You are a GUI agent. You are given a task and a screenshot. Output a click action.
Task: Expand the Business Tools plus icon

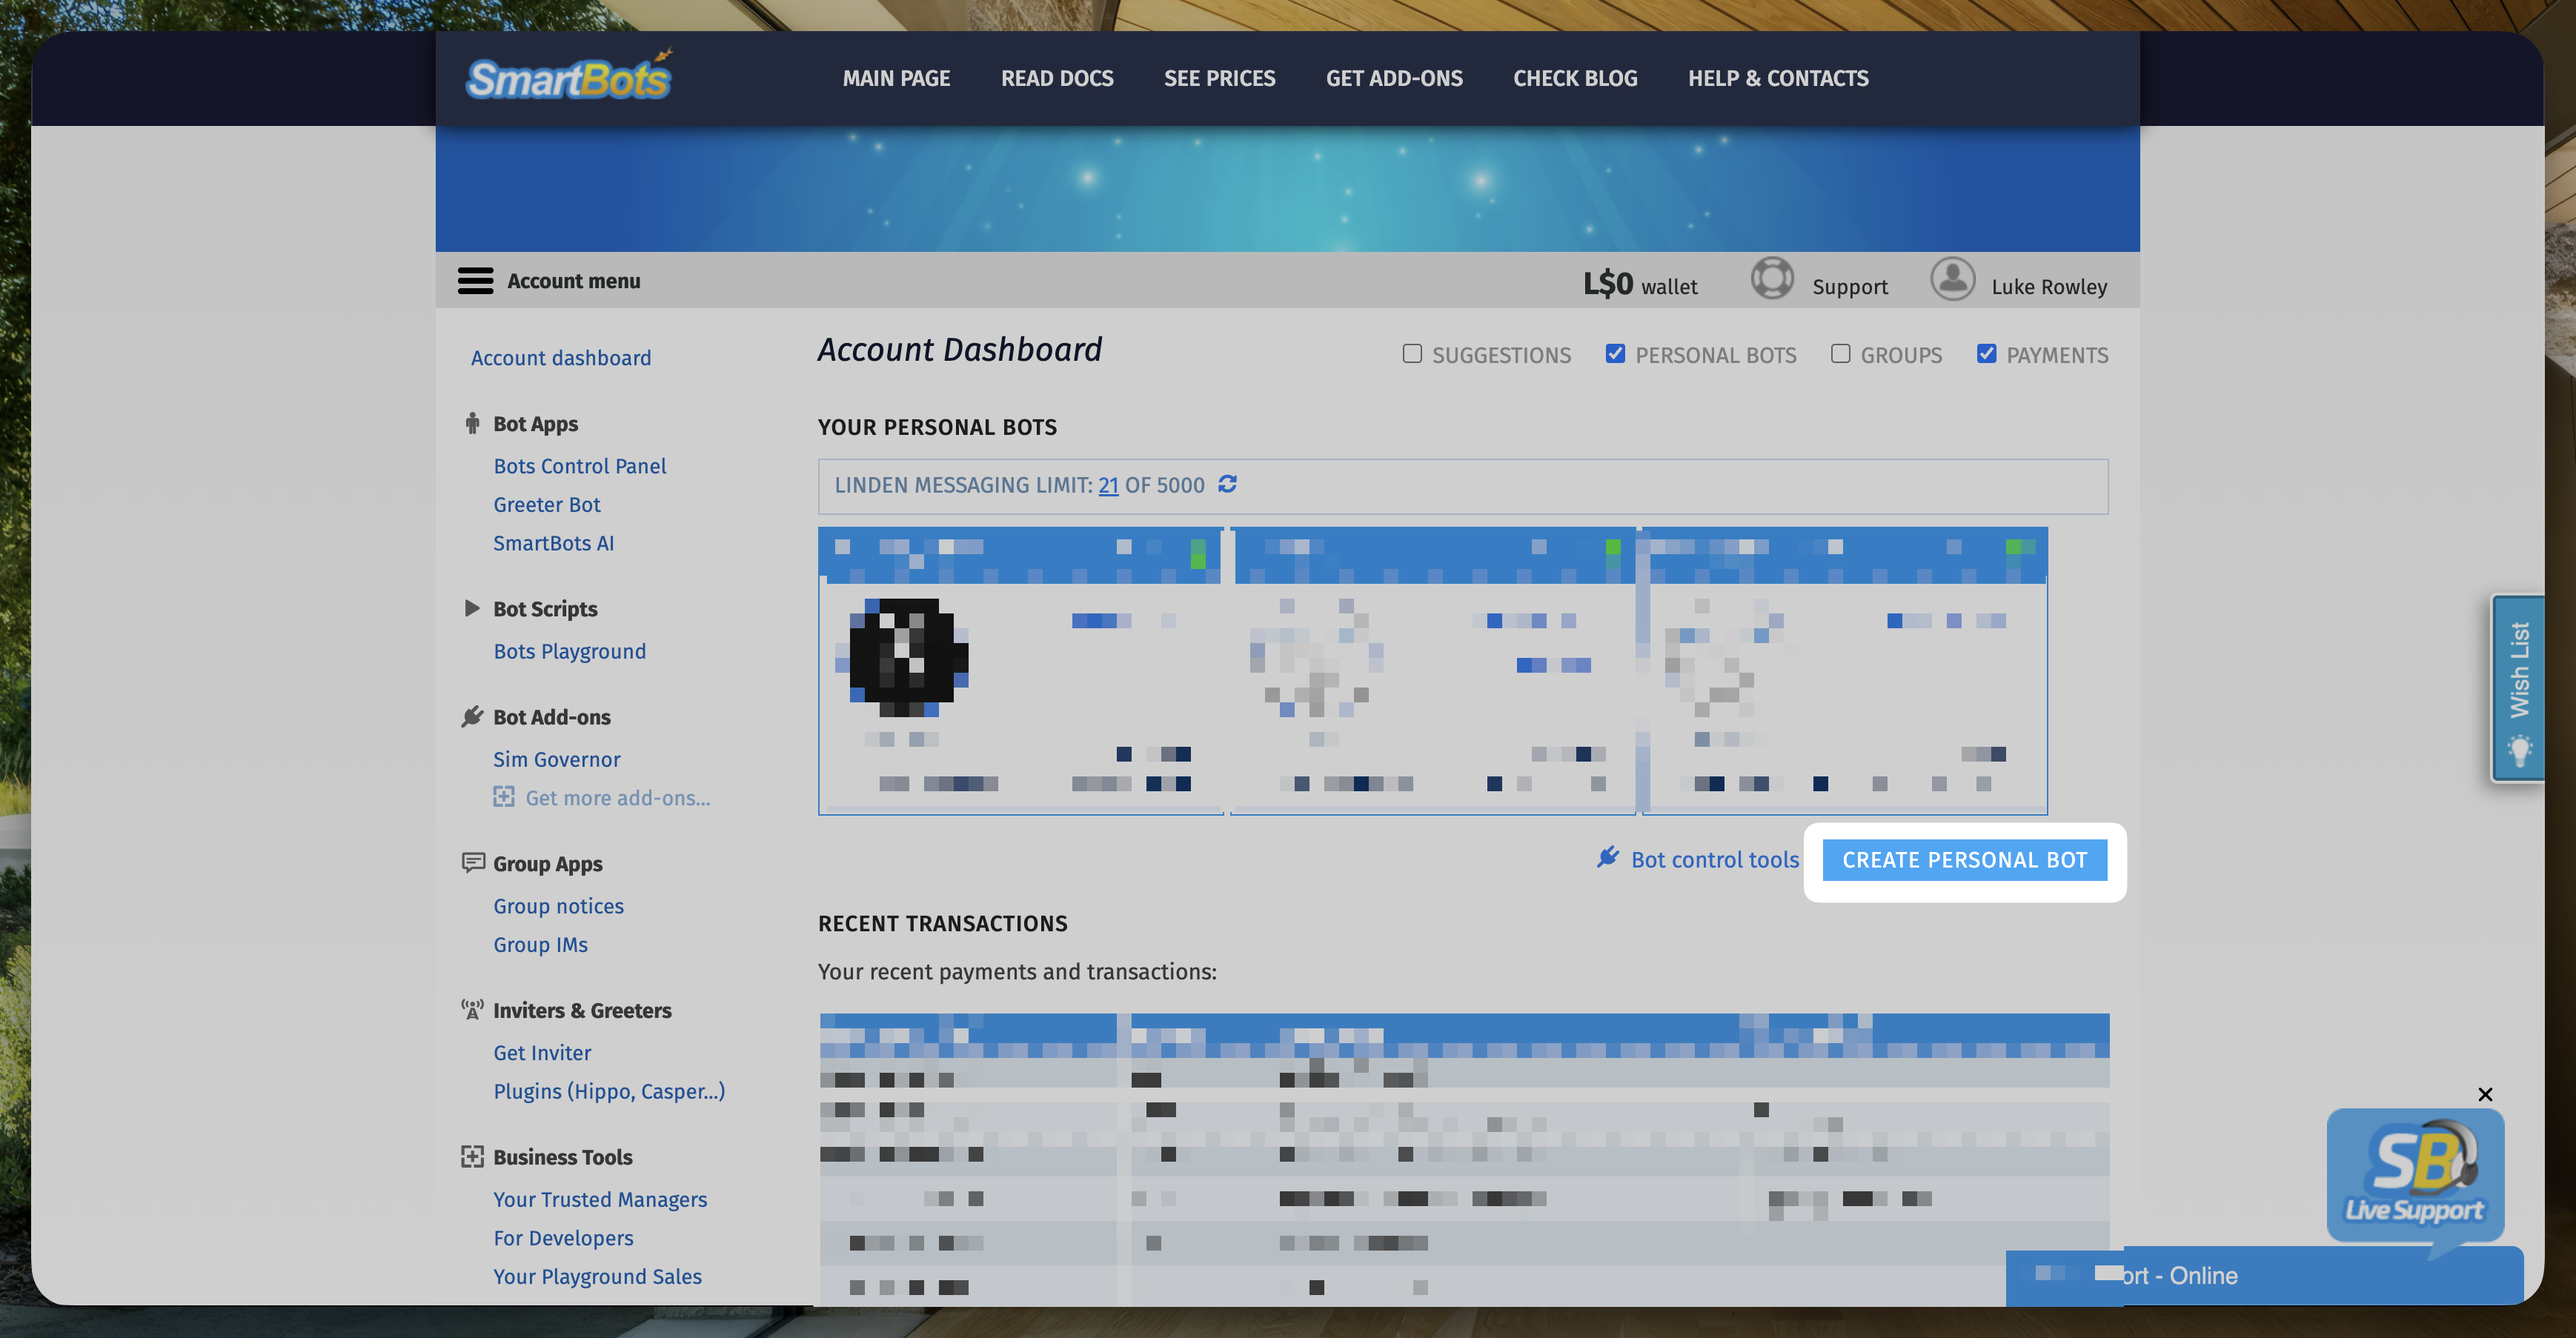(x=472, y=1157)
